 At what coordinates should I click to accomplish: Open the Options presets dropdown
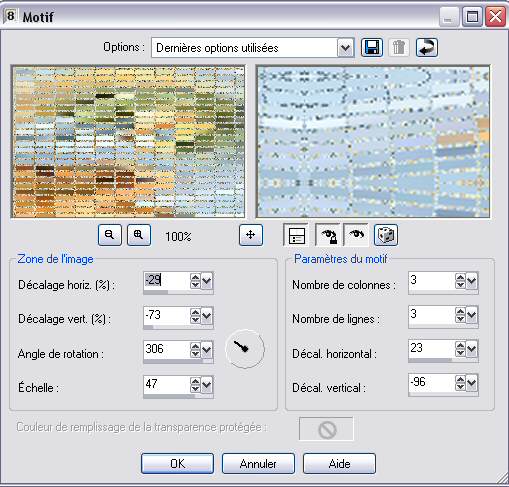click(345, 48)
